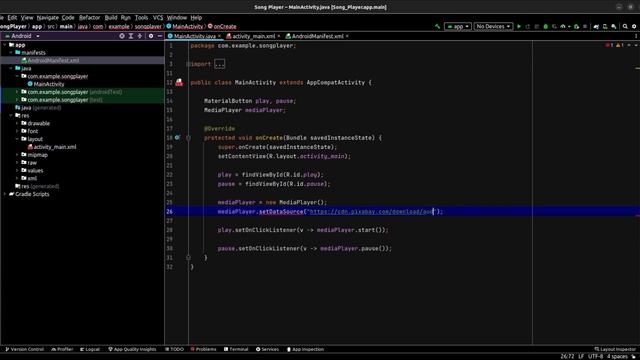Open the Logcat tool window

point(90,349)
